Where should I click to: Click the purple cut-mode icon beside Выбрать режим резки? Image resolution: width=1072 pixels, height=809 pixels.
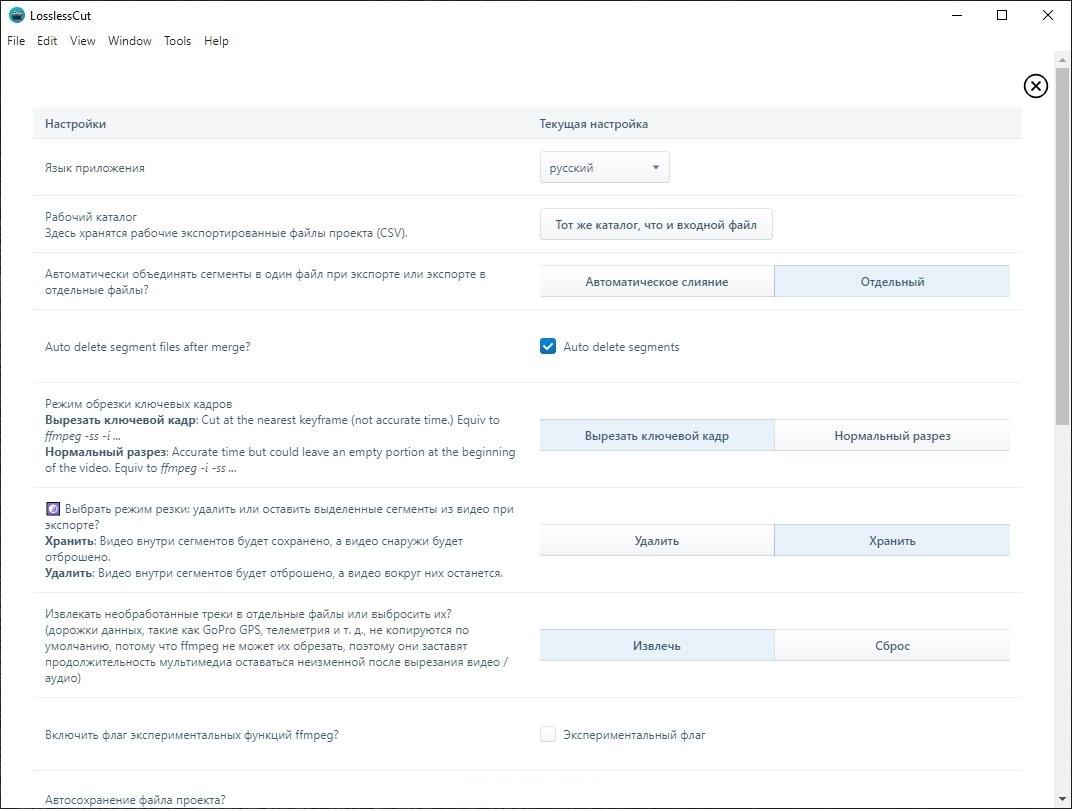coord(53,509)
